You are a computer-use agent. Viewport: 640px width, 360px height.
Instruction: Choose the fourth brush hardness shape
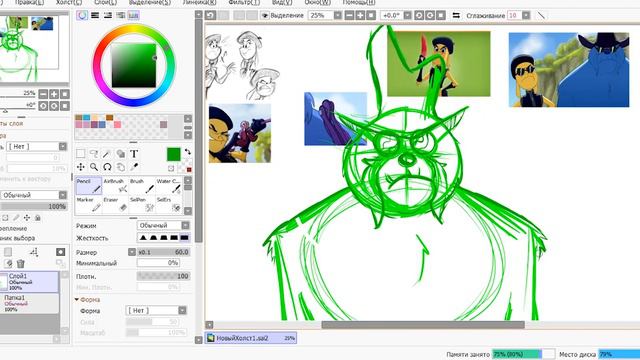click(x=174, y=238)
